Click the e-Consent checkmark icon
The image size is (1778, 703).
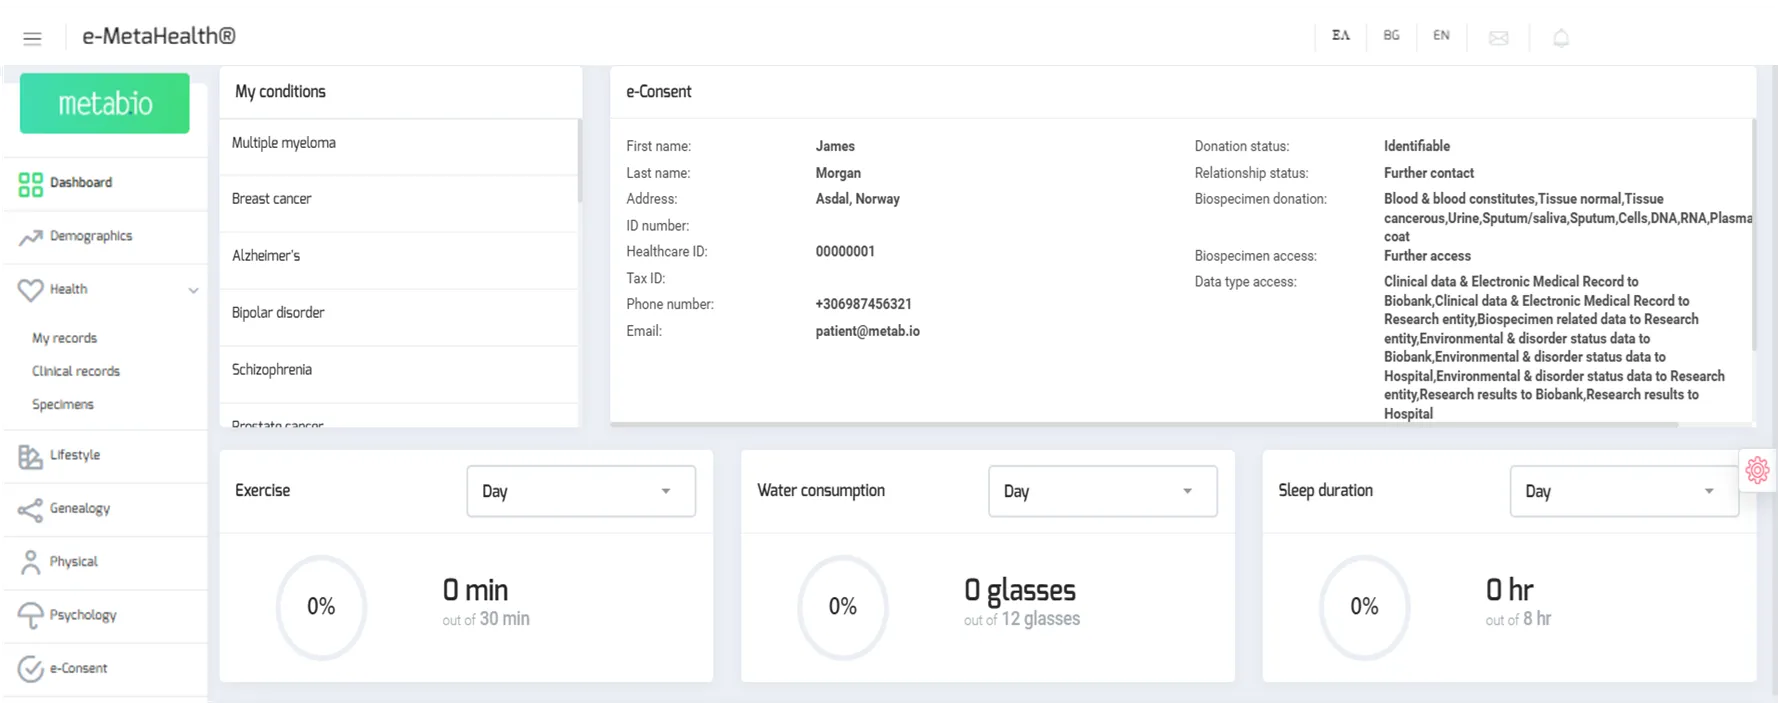(31, 669)
